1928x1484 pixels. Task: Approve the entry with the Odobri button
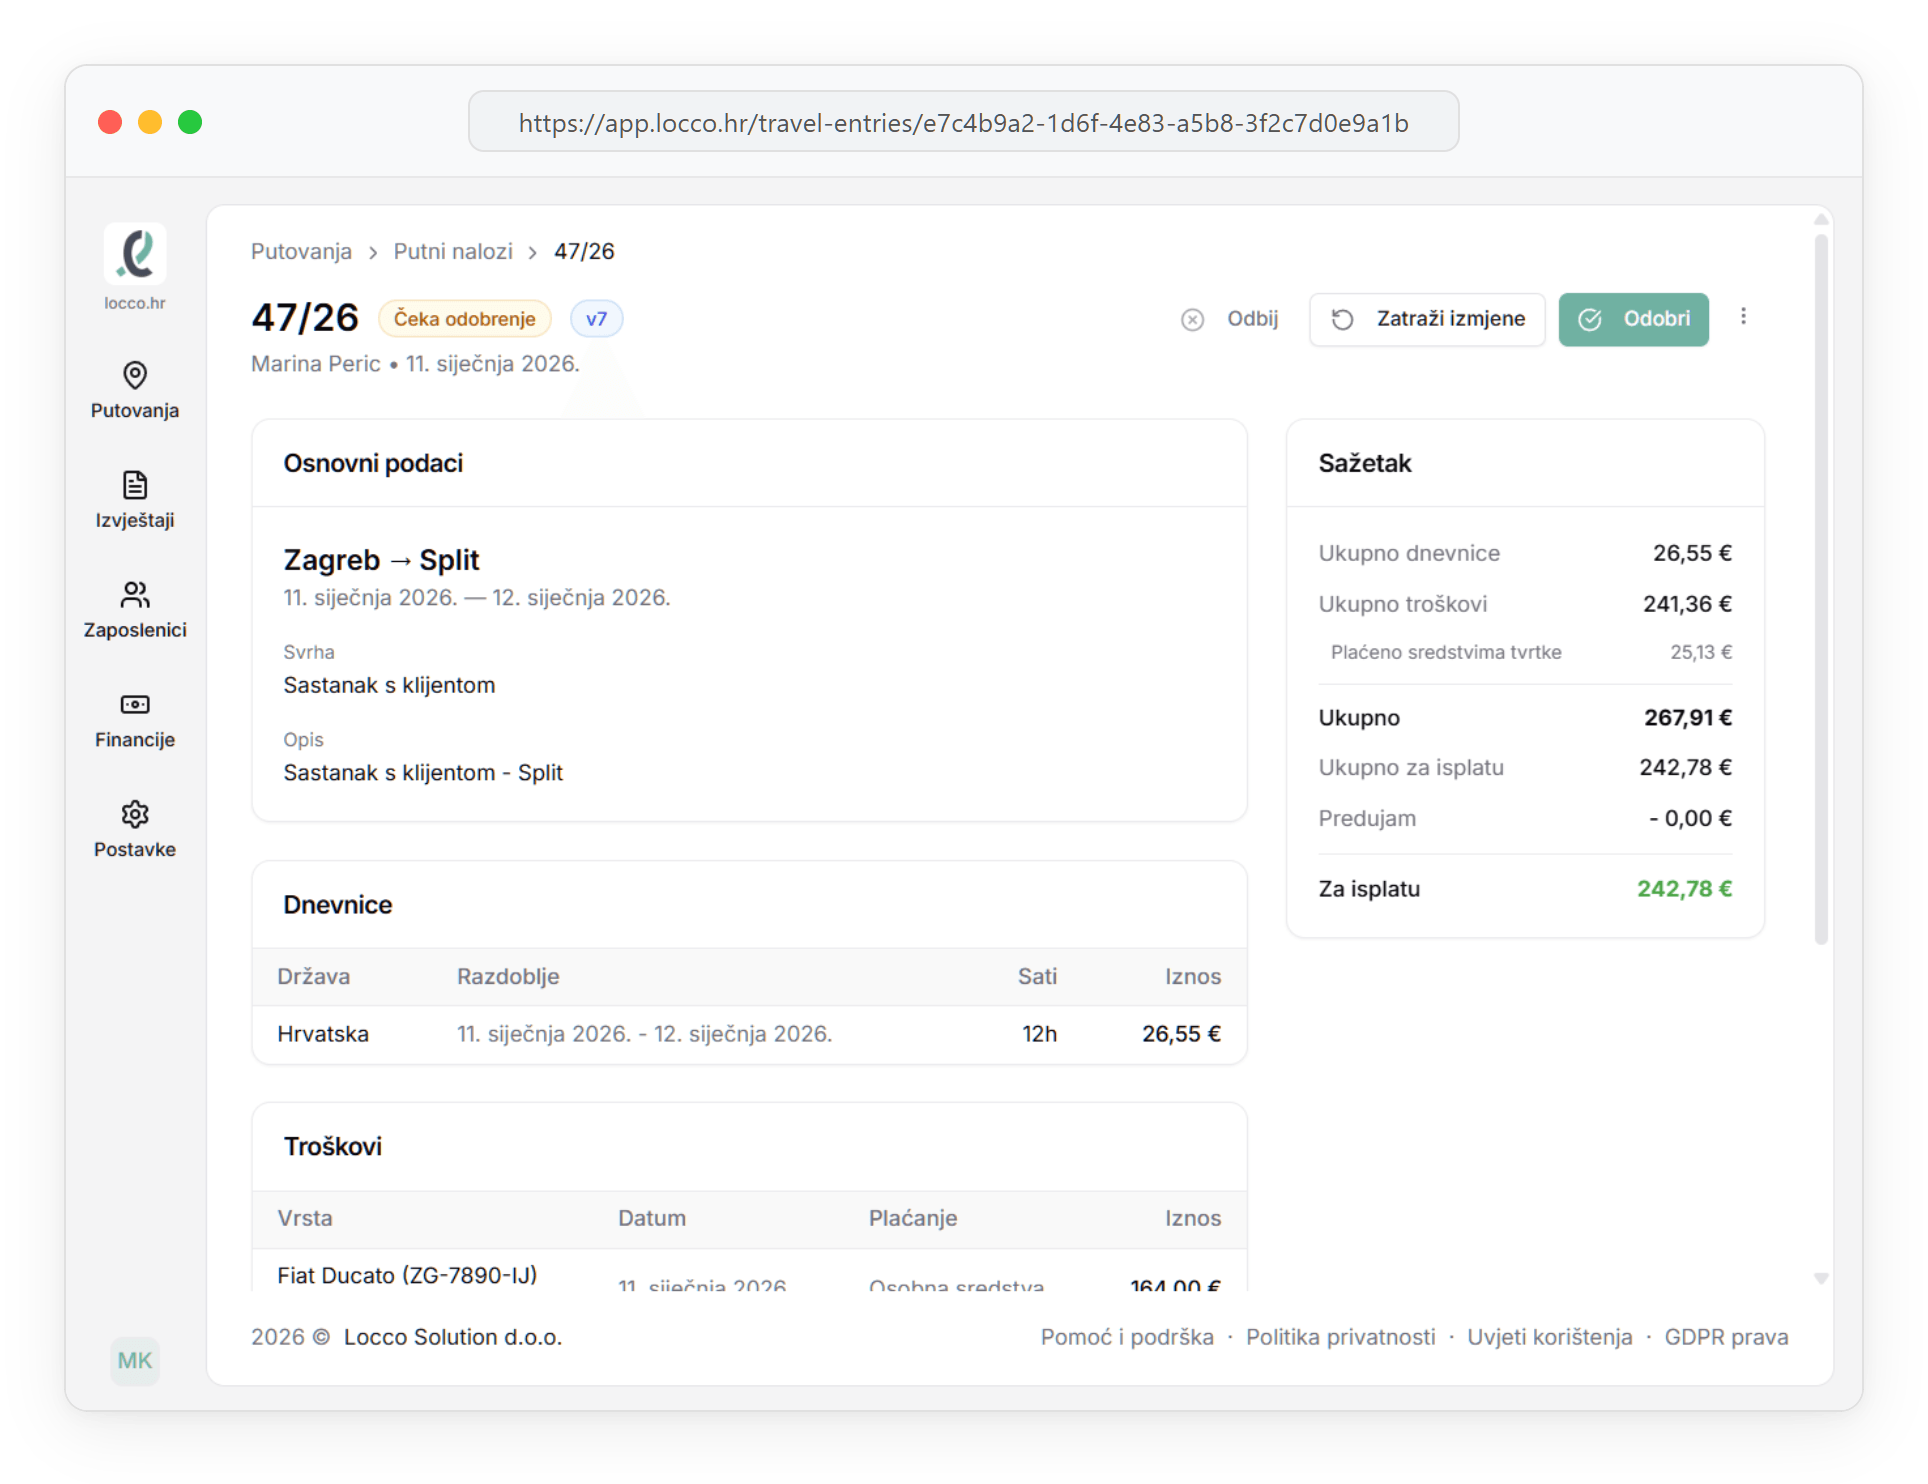click(x=1633, y=319)
